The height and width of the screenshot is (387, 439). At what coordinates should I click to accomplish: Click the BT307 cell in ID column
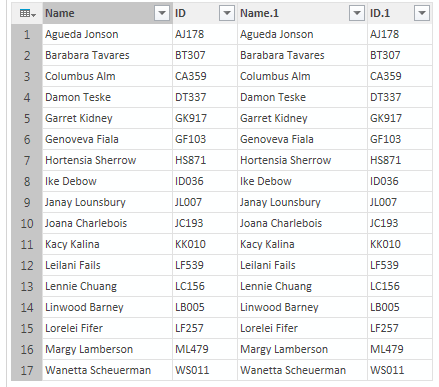pyautogui.click(x=205, y=55)
